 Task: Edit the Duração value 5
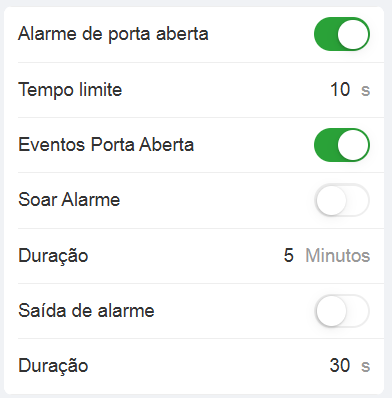(x=289, y=256)
